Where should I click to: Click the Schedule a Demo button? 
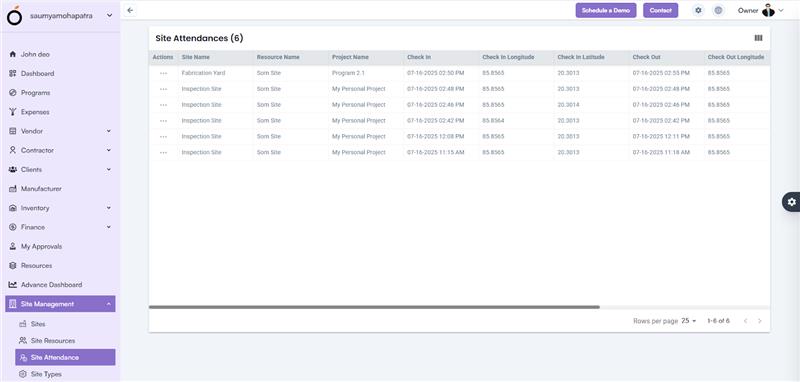[606, 10]
